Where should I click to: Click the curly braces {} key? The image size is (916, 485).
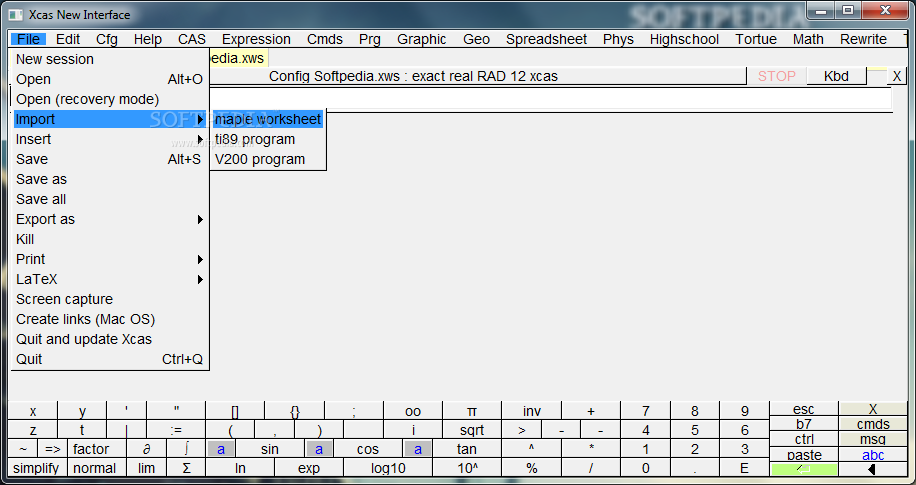(294, 411)
